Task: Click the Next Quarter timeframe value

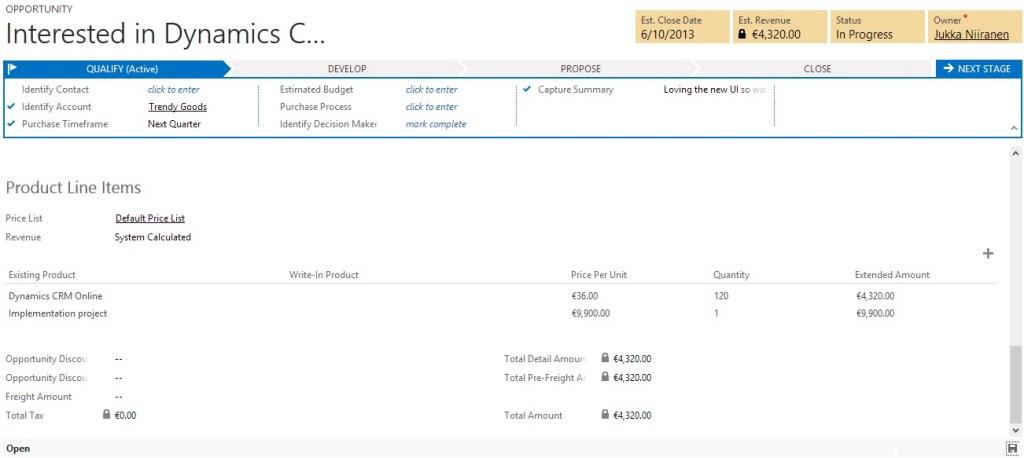Action: pyautogui.click(x=174, y=123)
